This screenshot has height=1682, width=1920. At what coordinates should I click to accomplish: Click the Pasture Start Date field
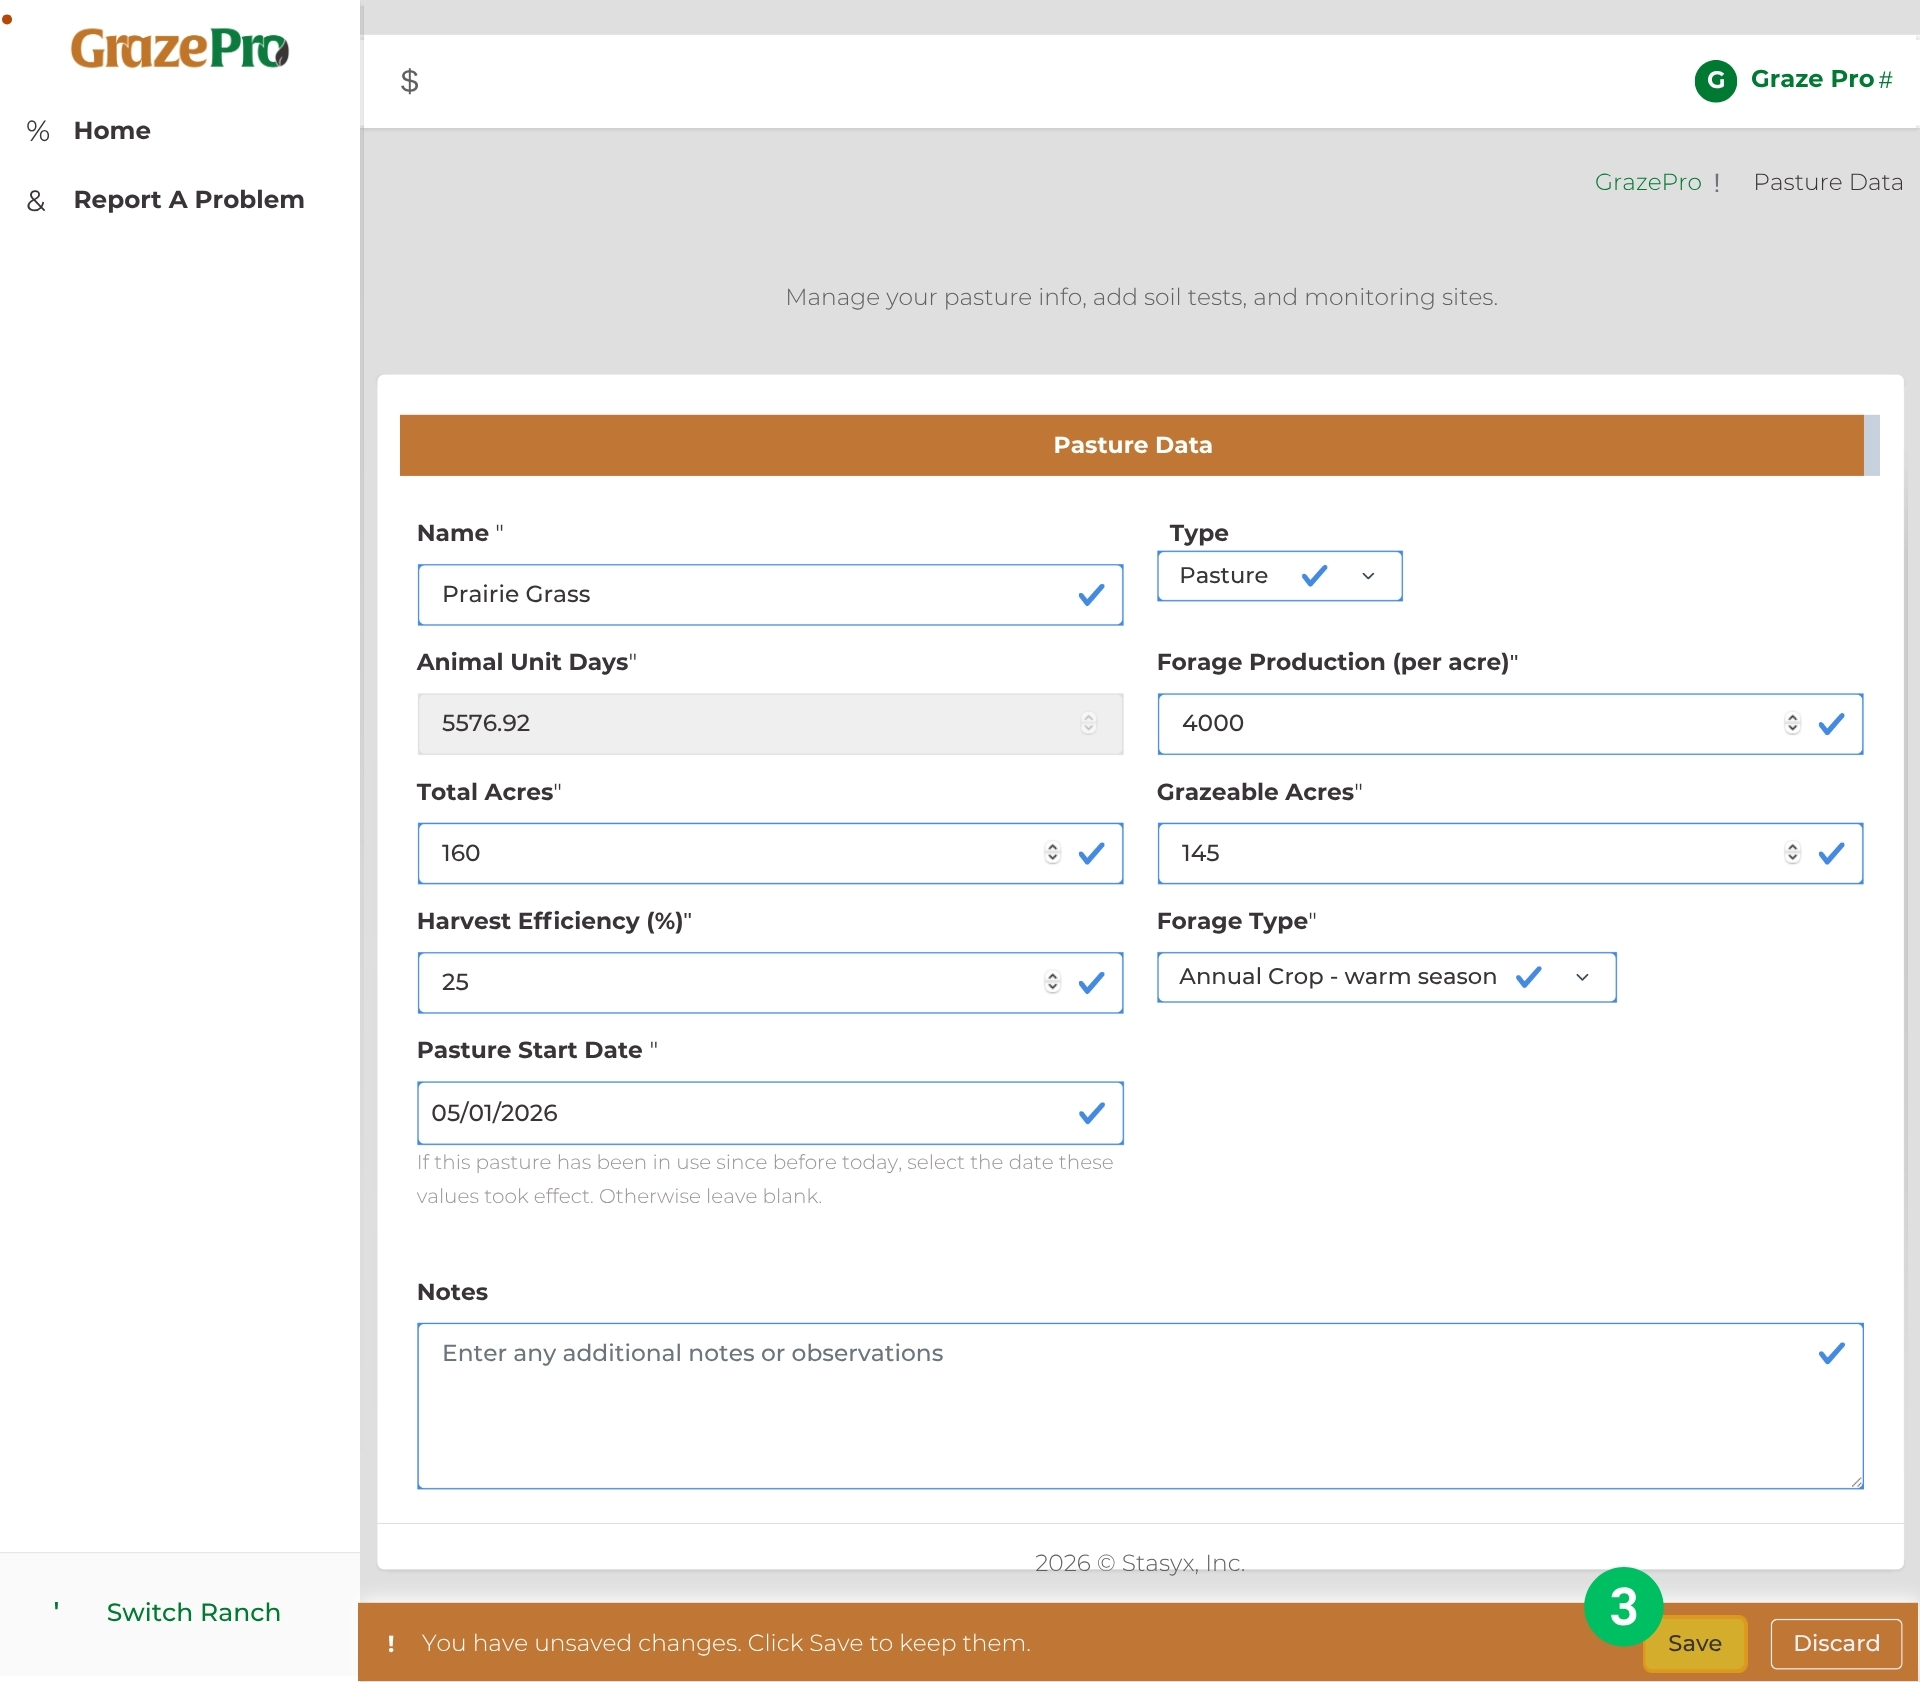[770, 1113]
